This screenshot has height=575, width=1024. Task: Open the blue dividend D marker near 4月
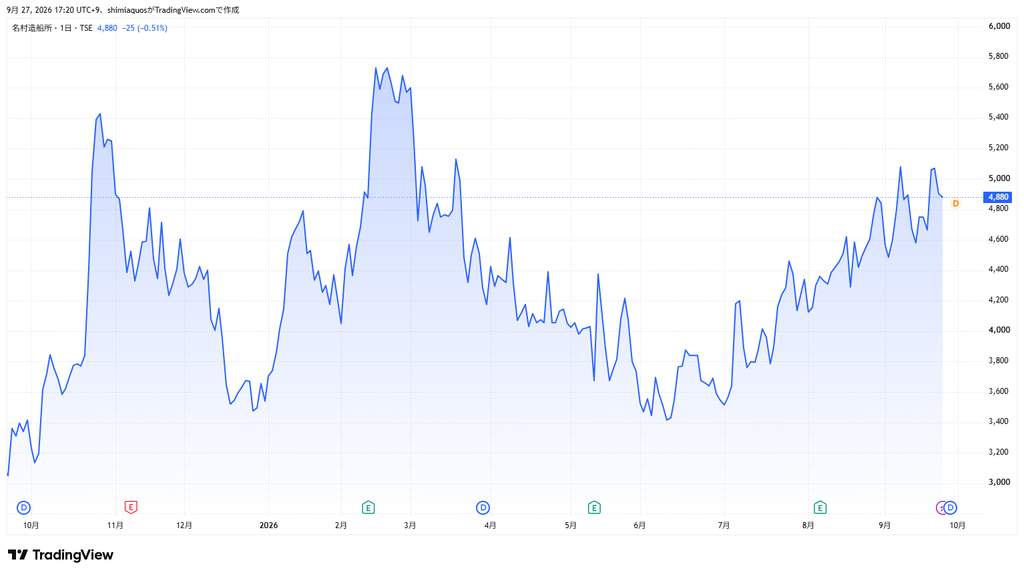point(483,507)
